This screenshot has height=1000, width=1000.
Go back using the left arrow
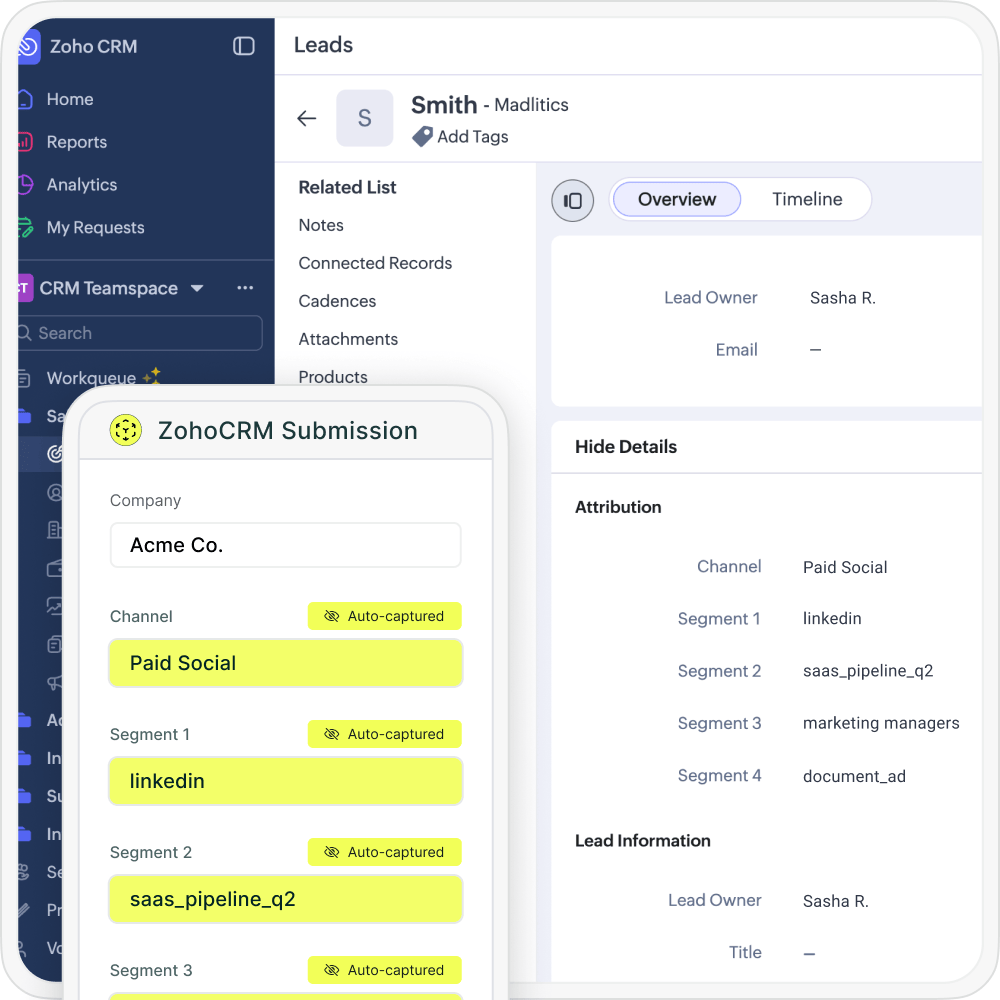tap(307, 119)
